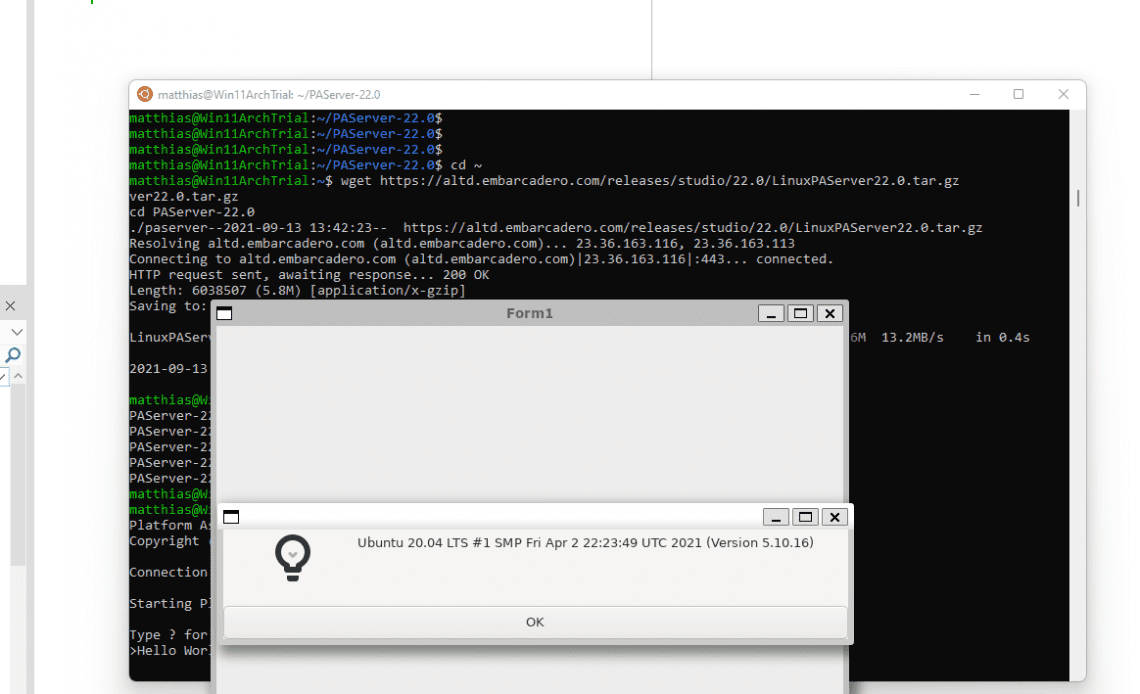Click the '13.2MB/s' download speed text
Viewport: 1140px width, 694px height.
coord(912,337)
